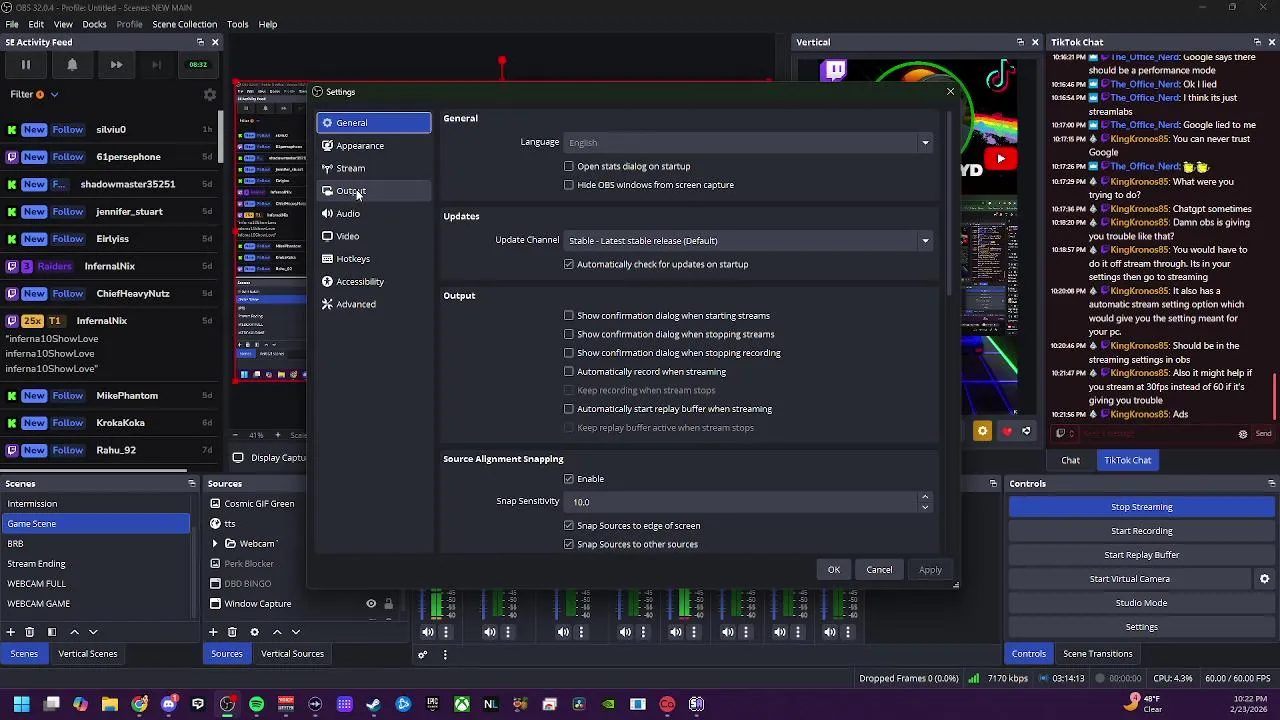The height and width of the screenshot is (720, 1280).
Task: Open the File menu
Action: (12, 24)
